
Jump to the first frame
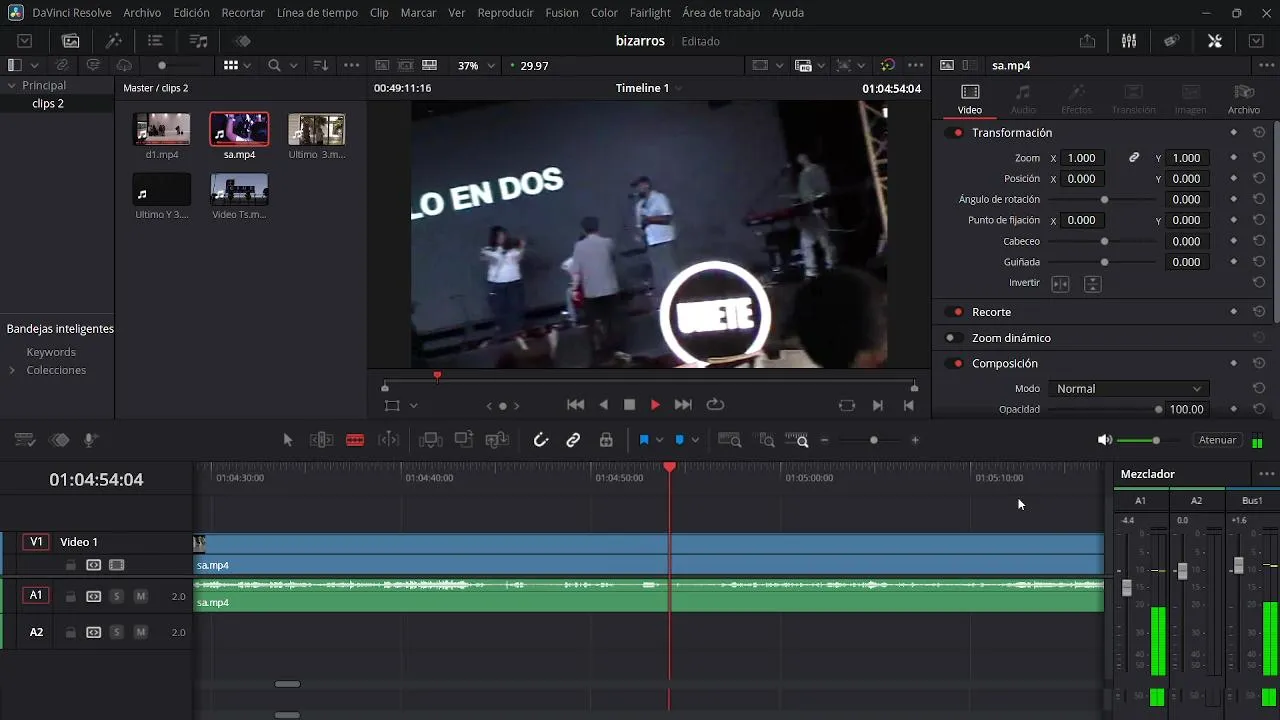575,405
